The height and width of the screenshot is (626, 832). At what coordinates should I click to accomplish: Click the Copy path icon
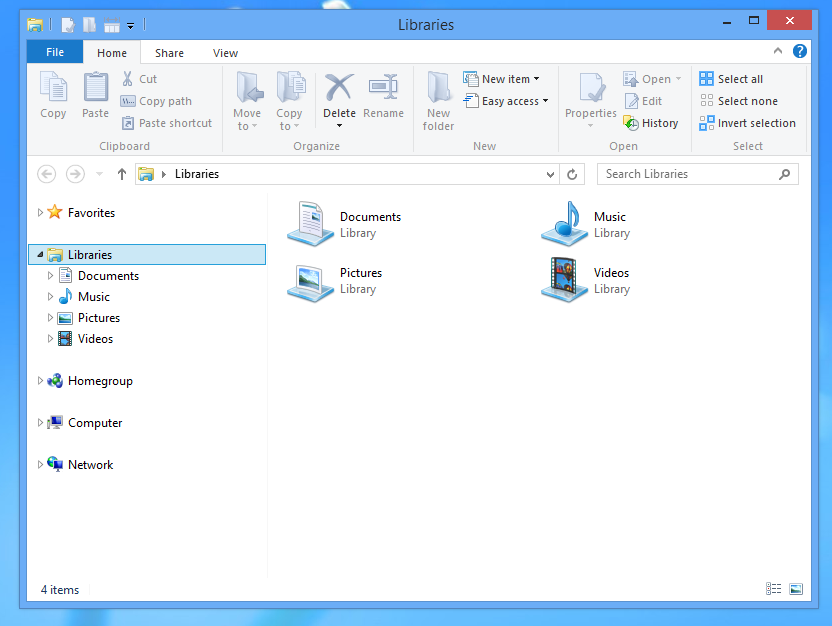128,101
